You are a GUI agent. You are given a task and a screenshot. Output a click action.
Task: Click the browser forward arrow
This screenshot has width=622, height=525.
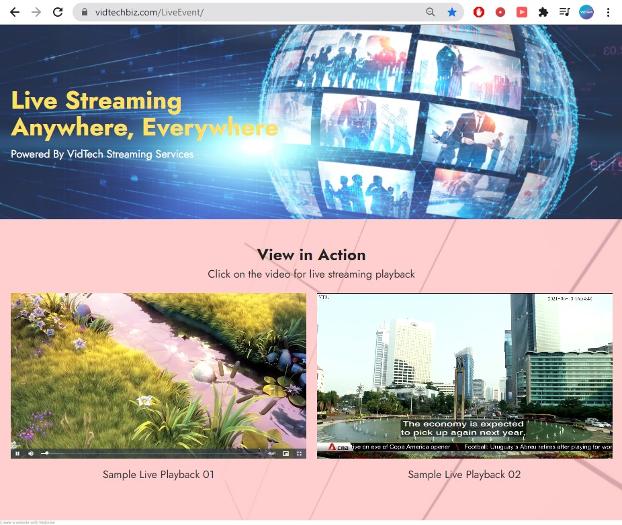point(36,12)
